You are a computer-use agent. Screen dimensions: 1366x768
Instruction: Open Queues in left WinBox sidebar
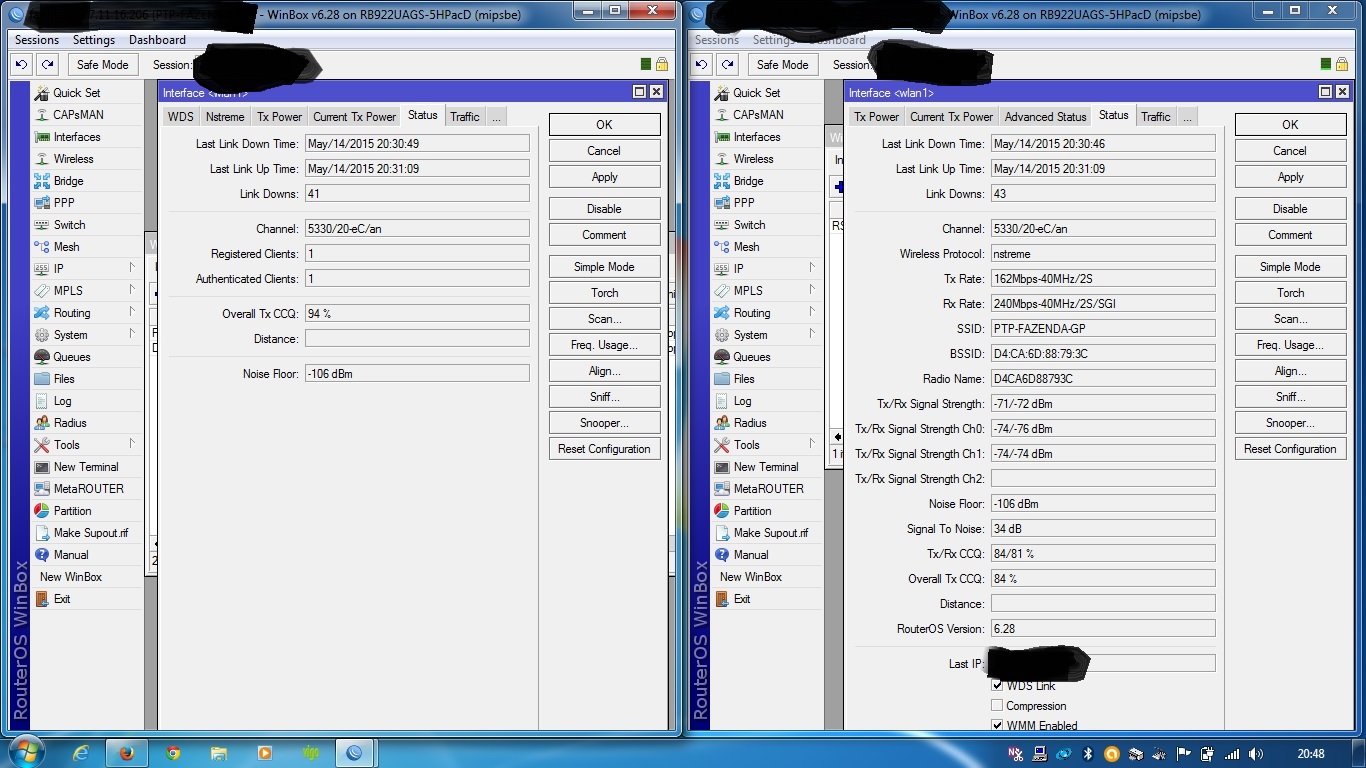pyautogui.click(x=71, y=357)
